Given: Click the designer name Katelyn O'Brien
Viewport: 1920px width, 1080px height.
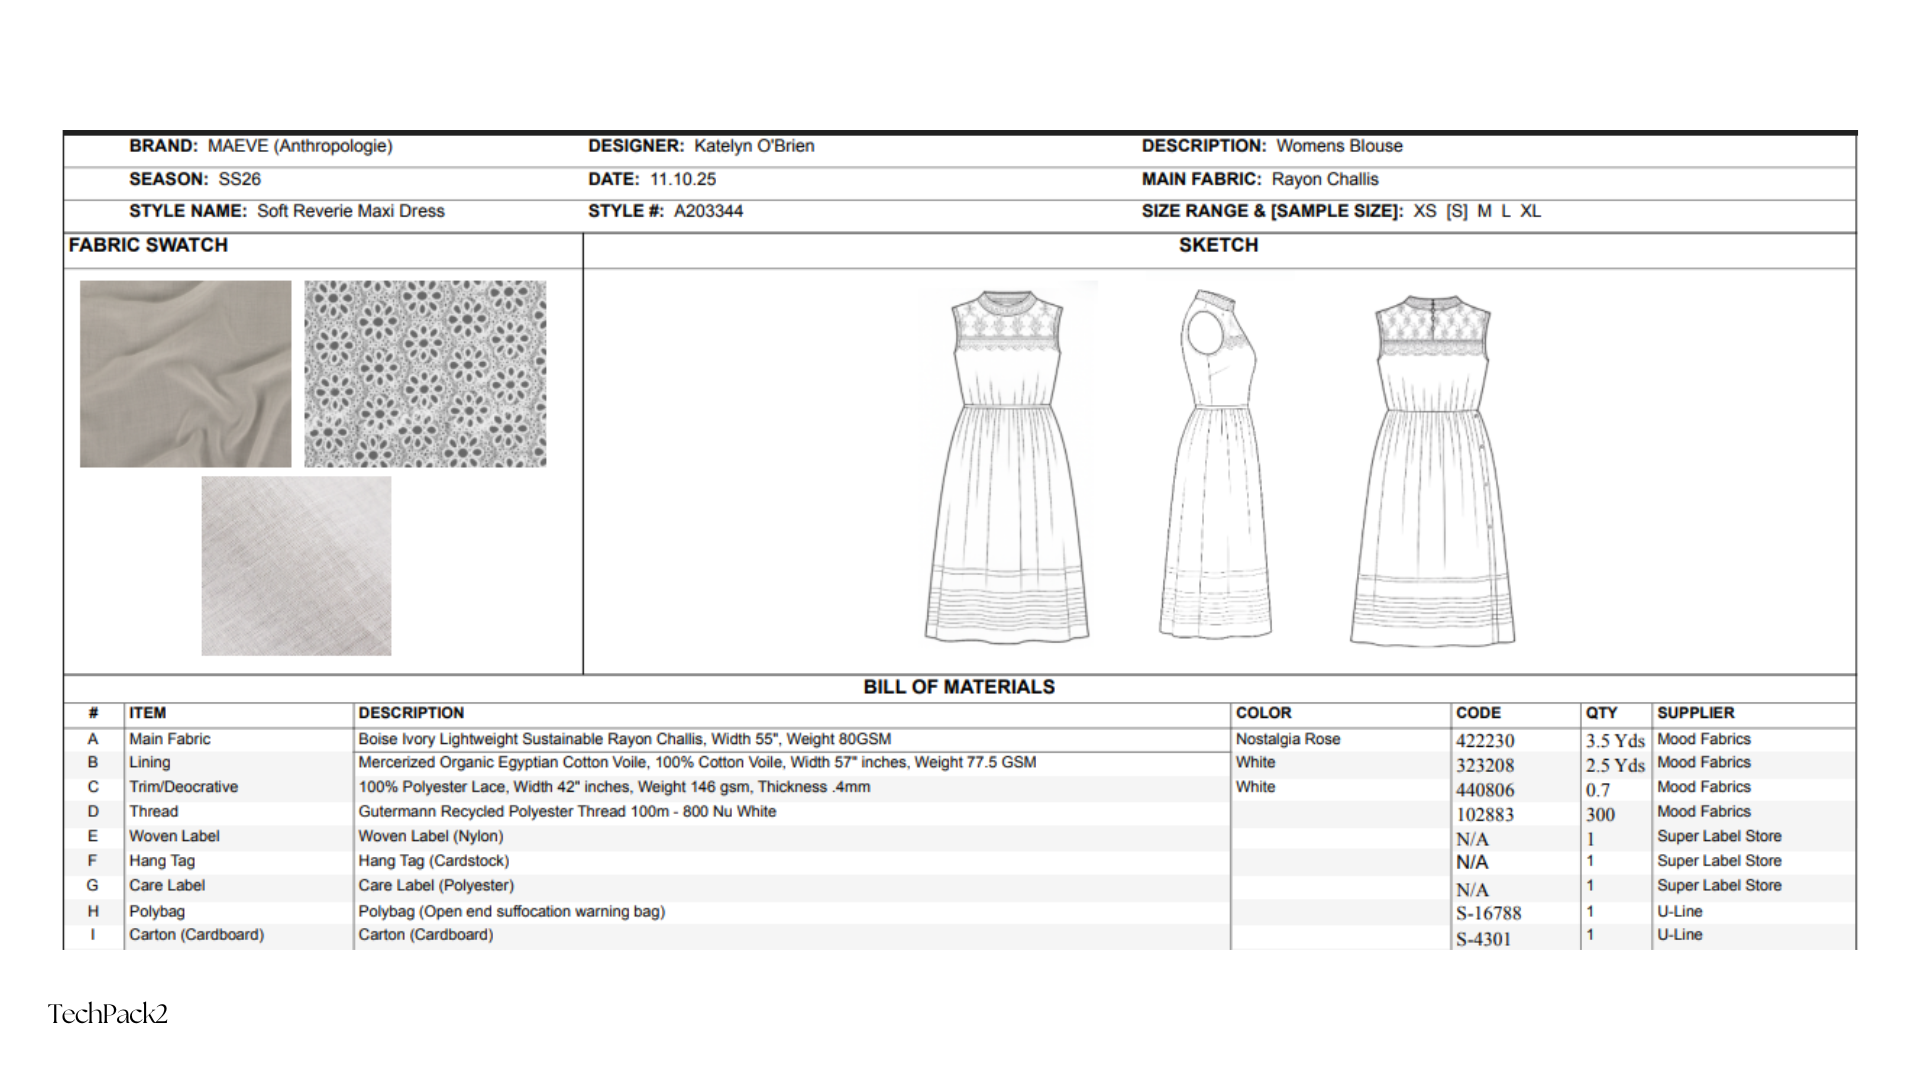Looking at the screenshot, I should point(754,146).
